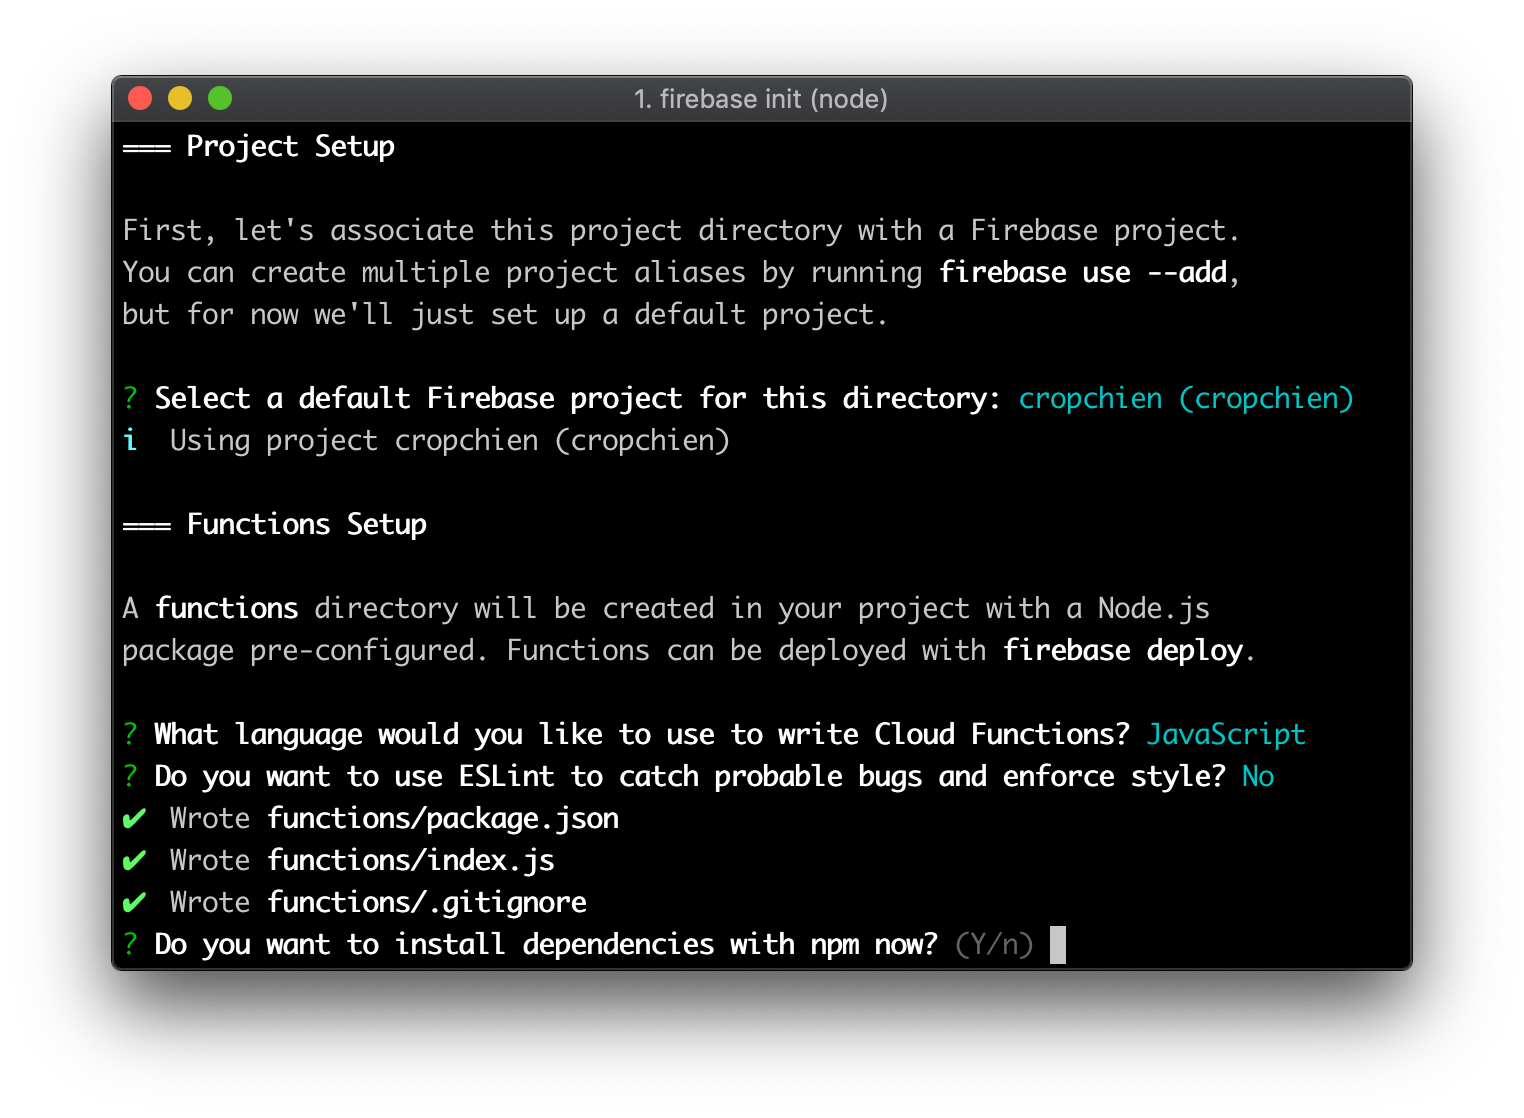
Task: Click the cyan "JavaScript" answer text
Action: click(1225, 734)
